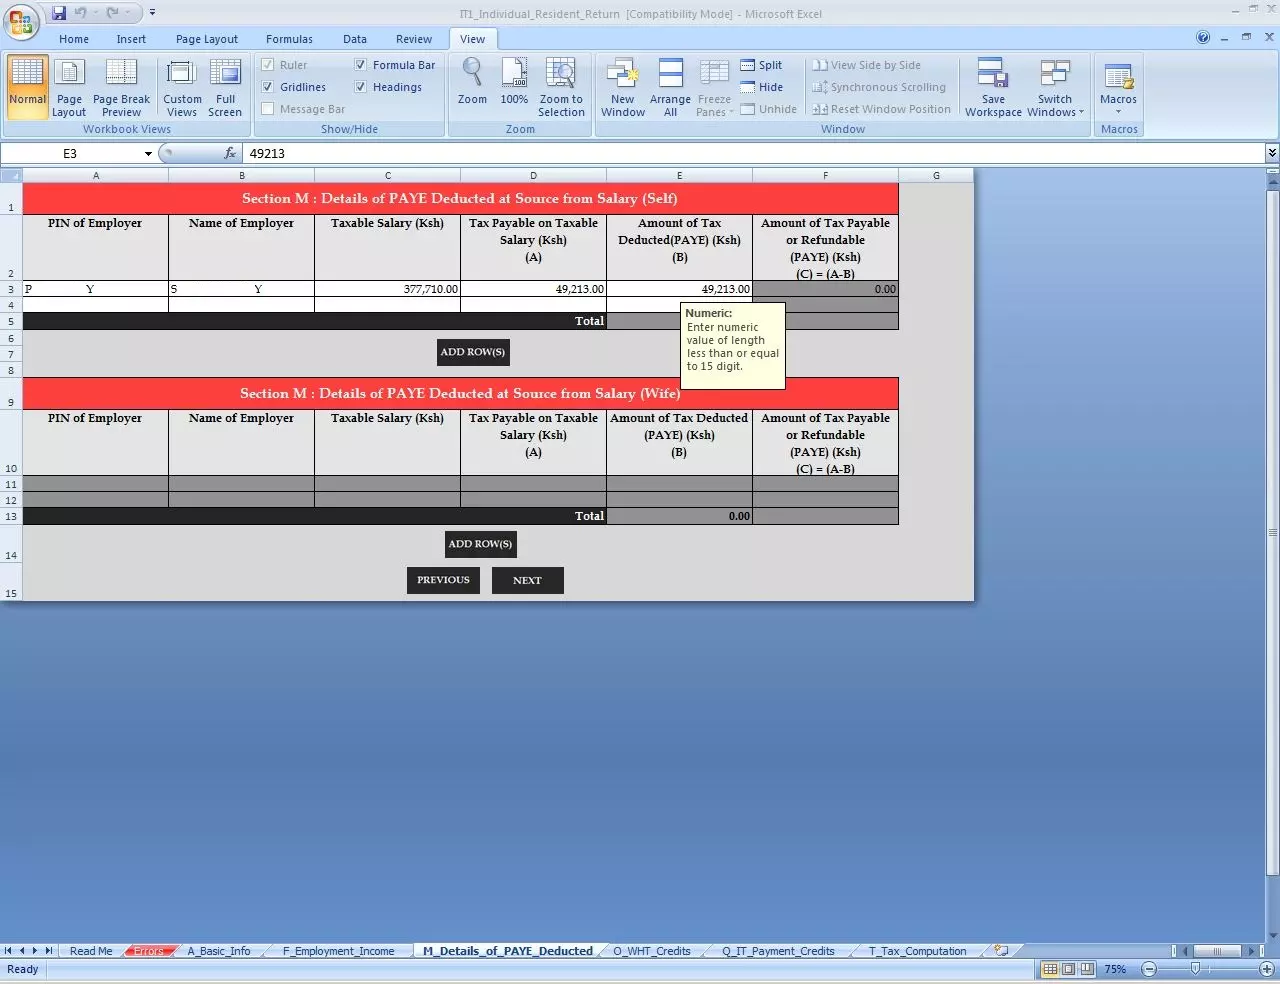Switch to A_Basic_Info sheet tab
The image size is (1280, 984).
coord(219,951)
